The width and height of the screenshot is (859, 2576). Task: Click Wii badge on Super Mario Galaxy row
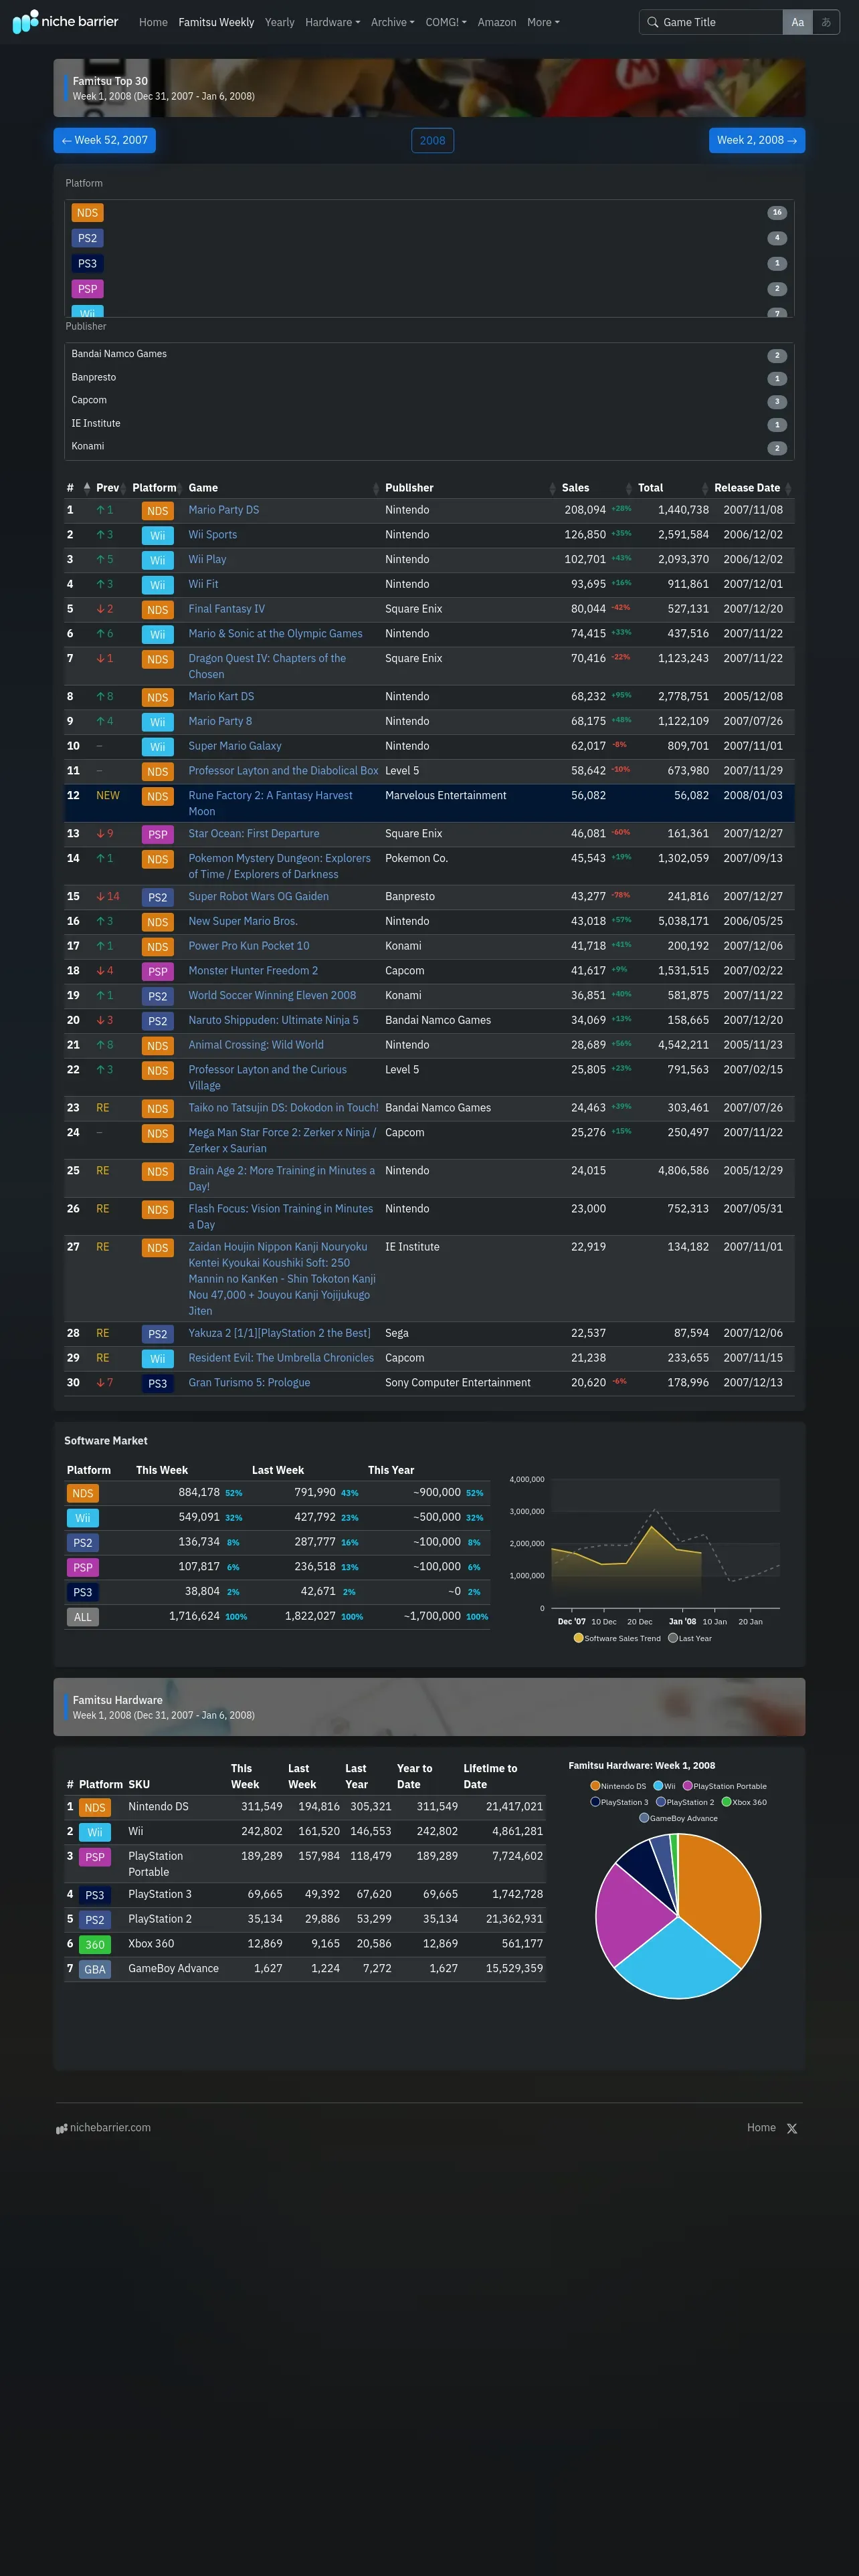tap(158, 747)
